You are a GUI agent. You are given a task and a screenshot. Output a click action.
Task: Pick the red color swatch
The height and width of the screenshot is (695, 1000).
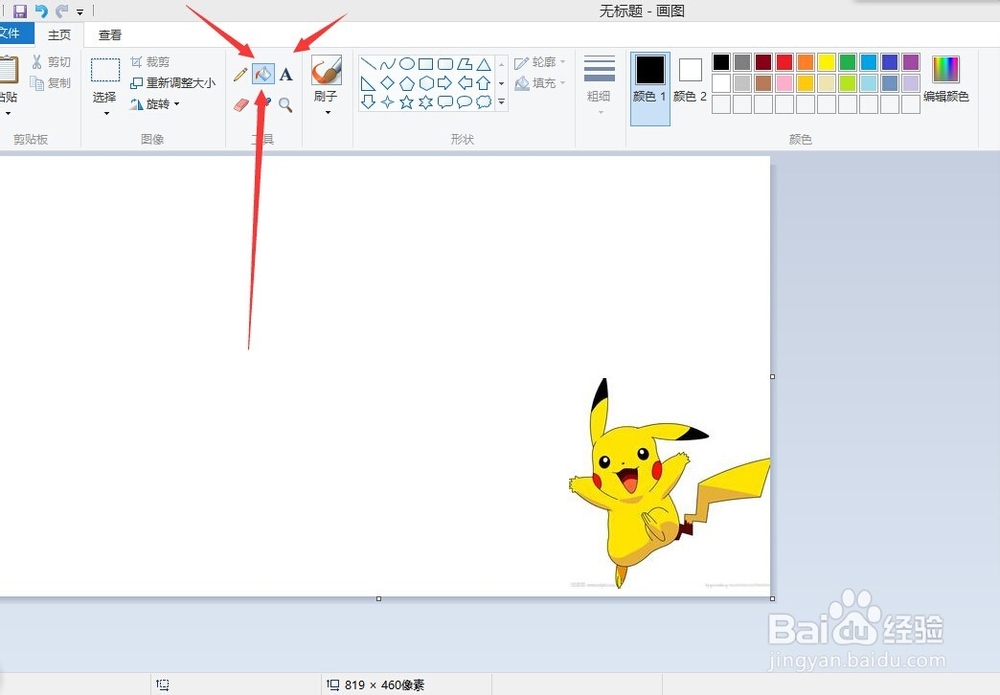point(784,62)
